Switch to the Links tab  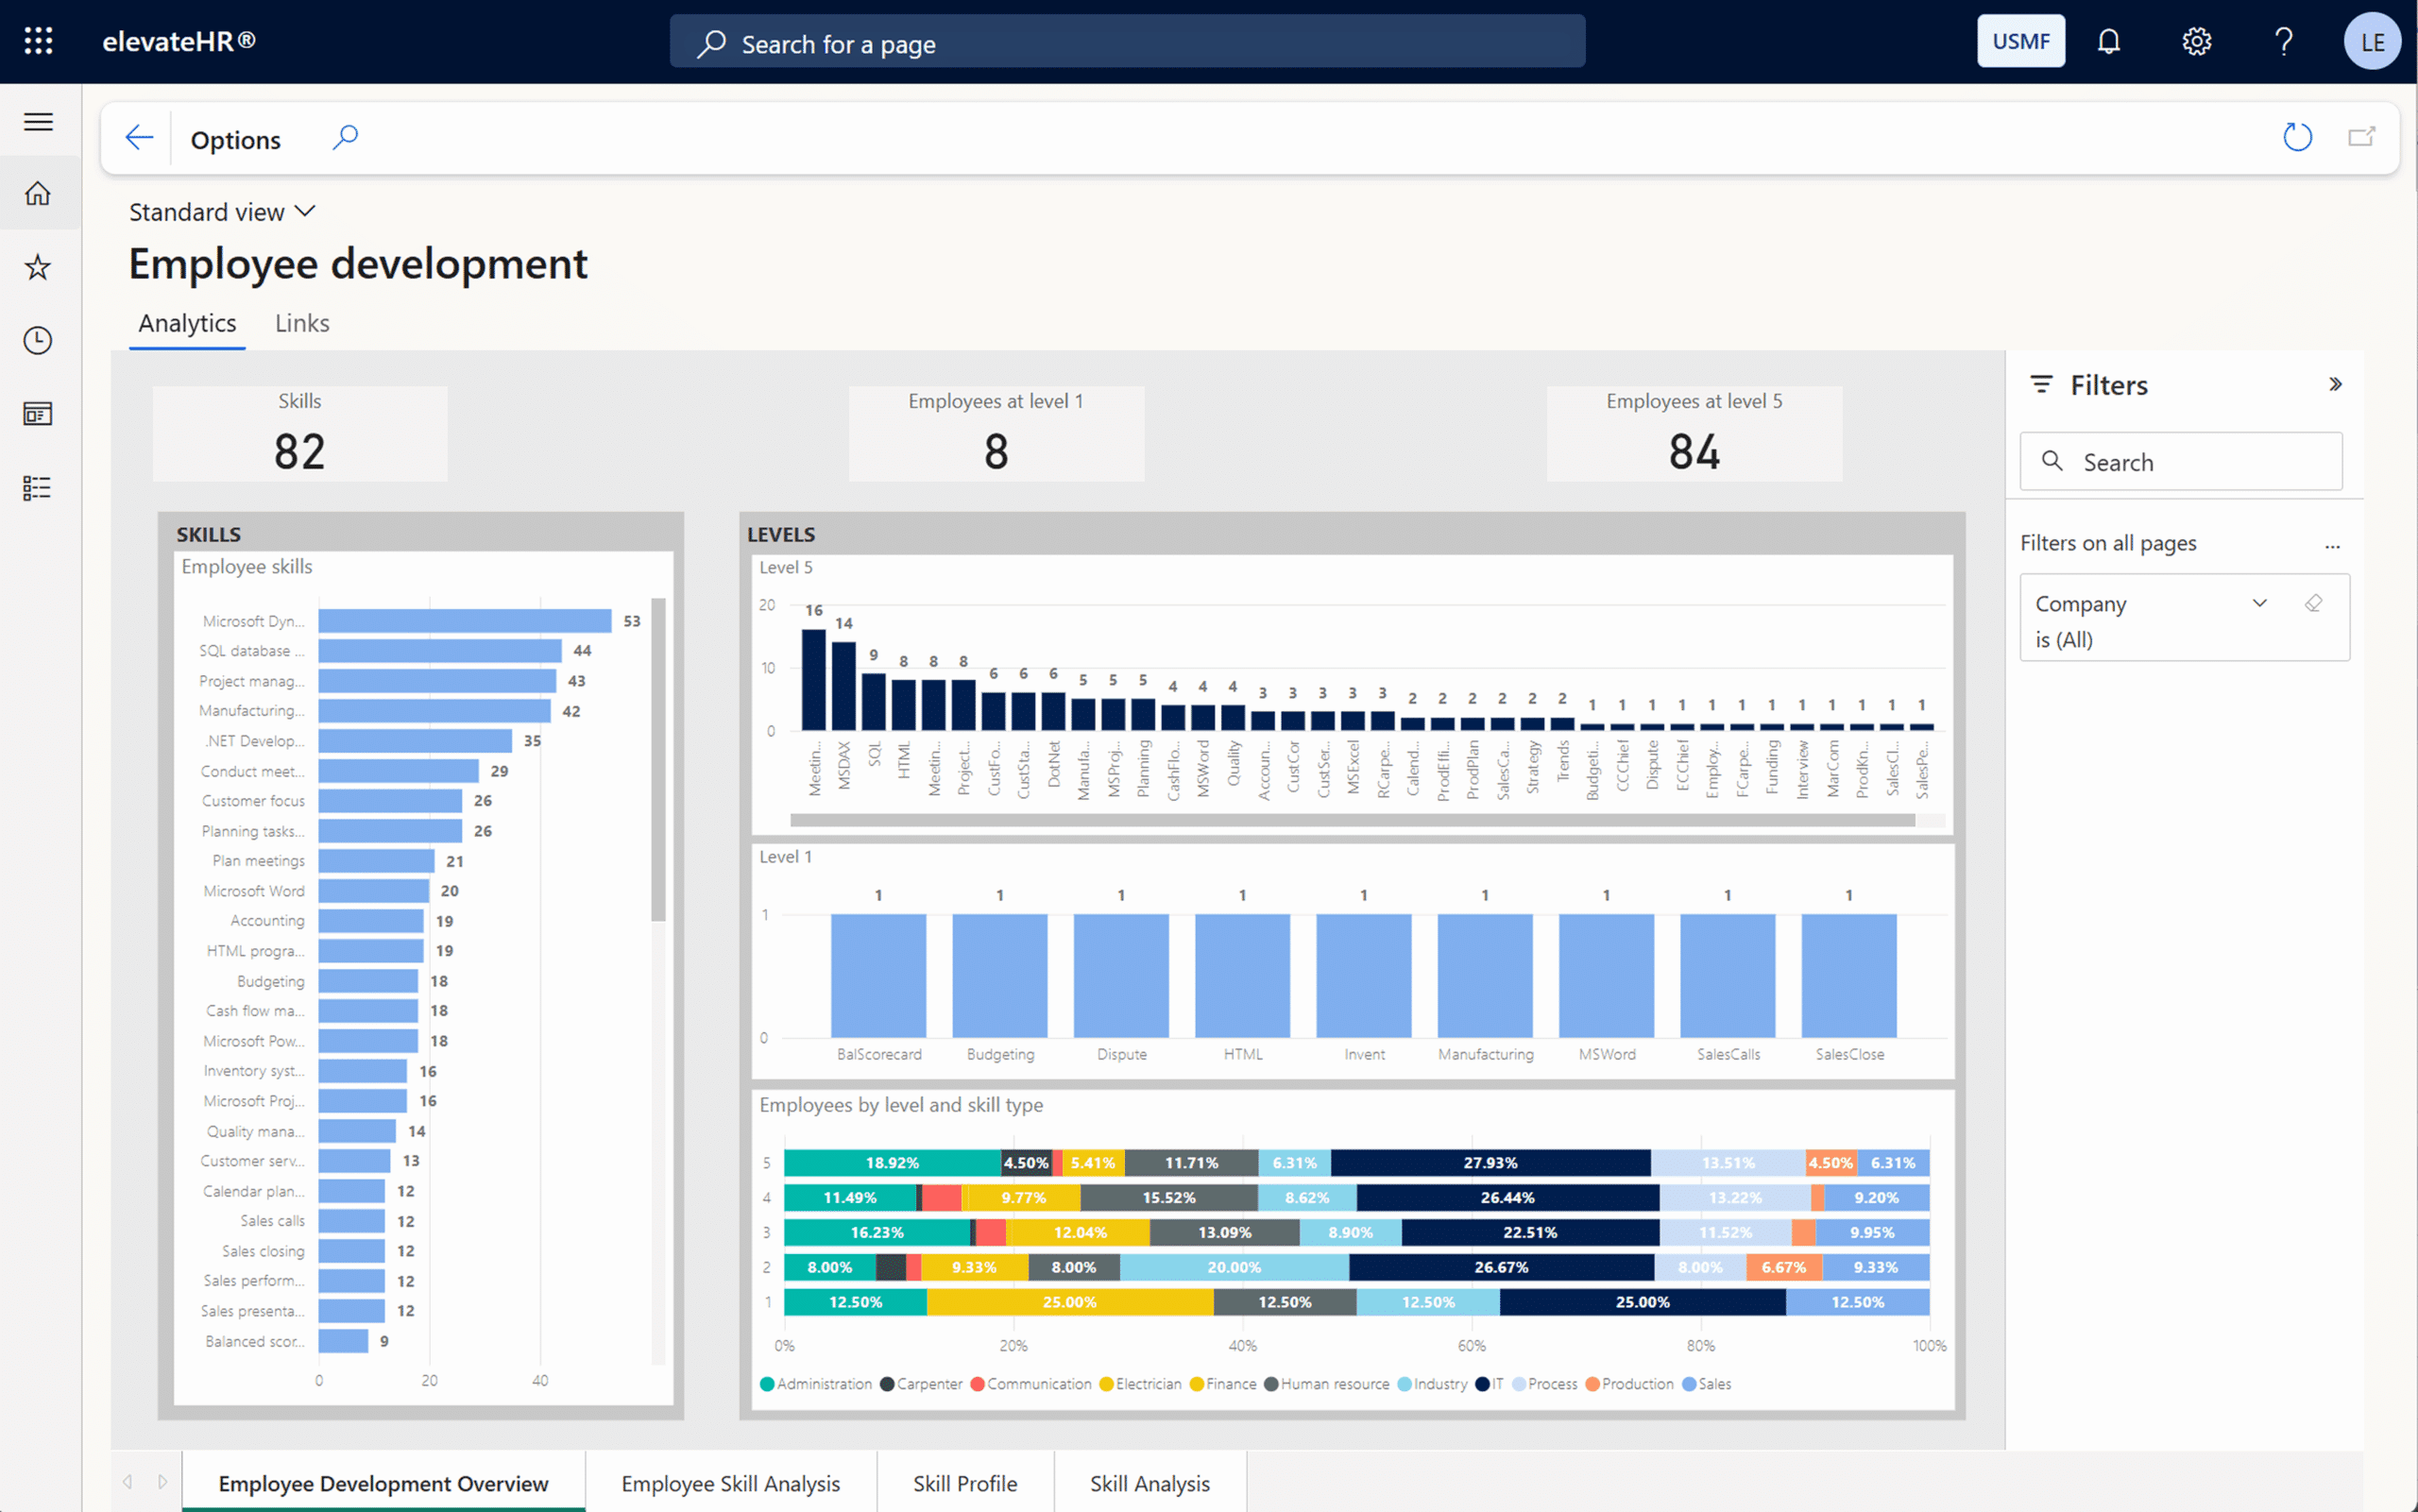coord(301,323)
